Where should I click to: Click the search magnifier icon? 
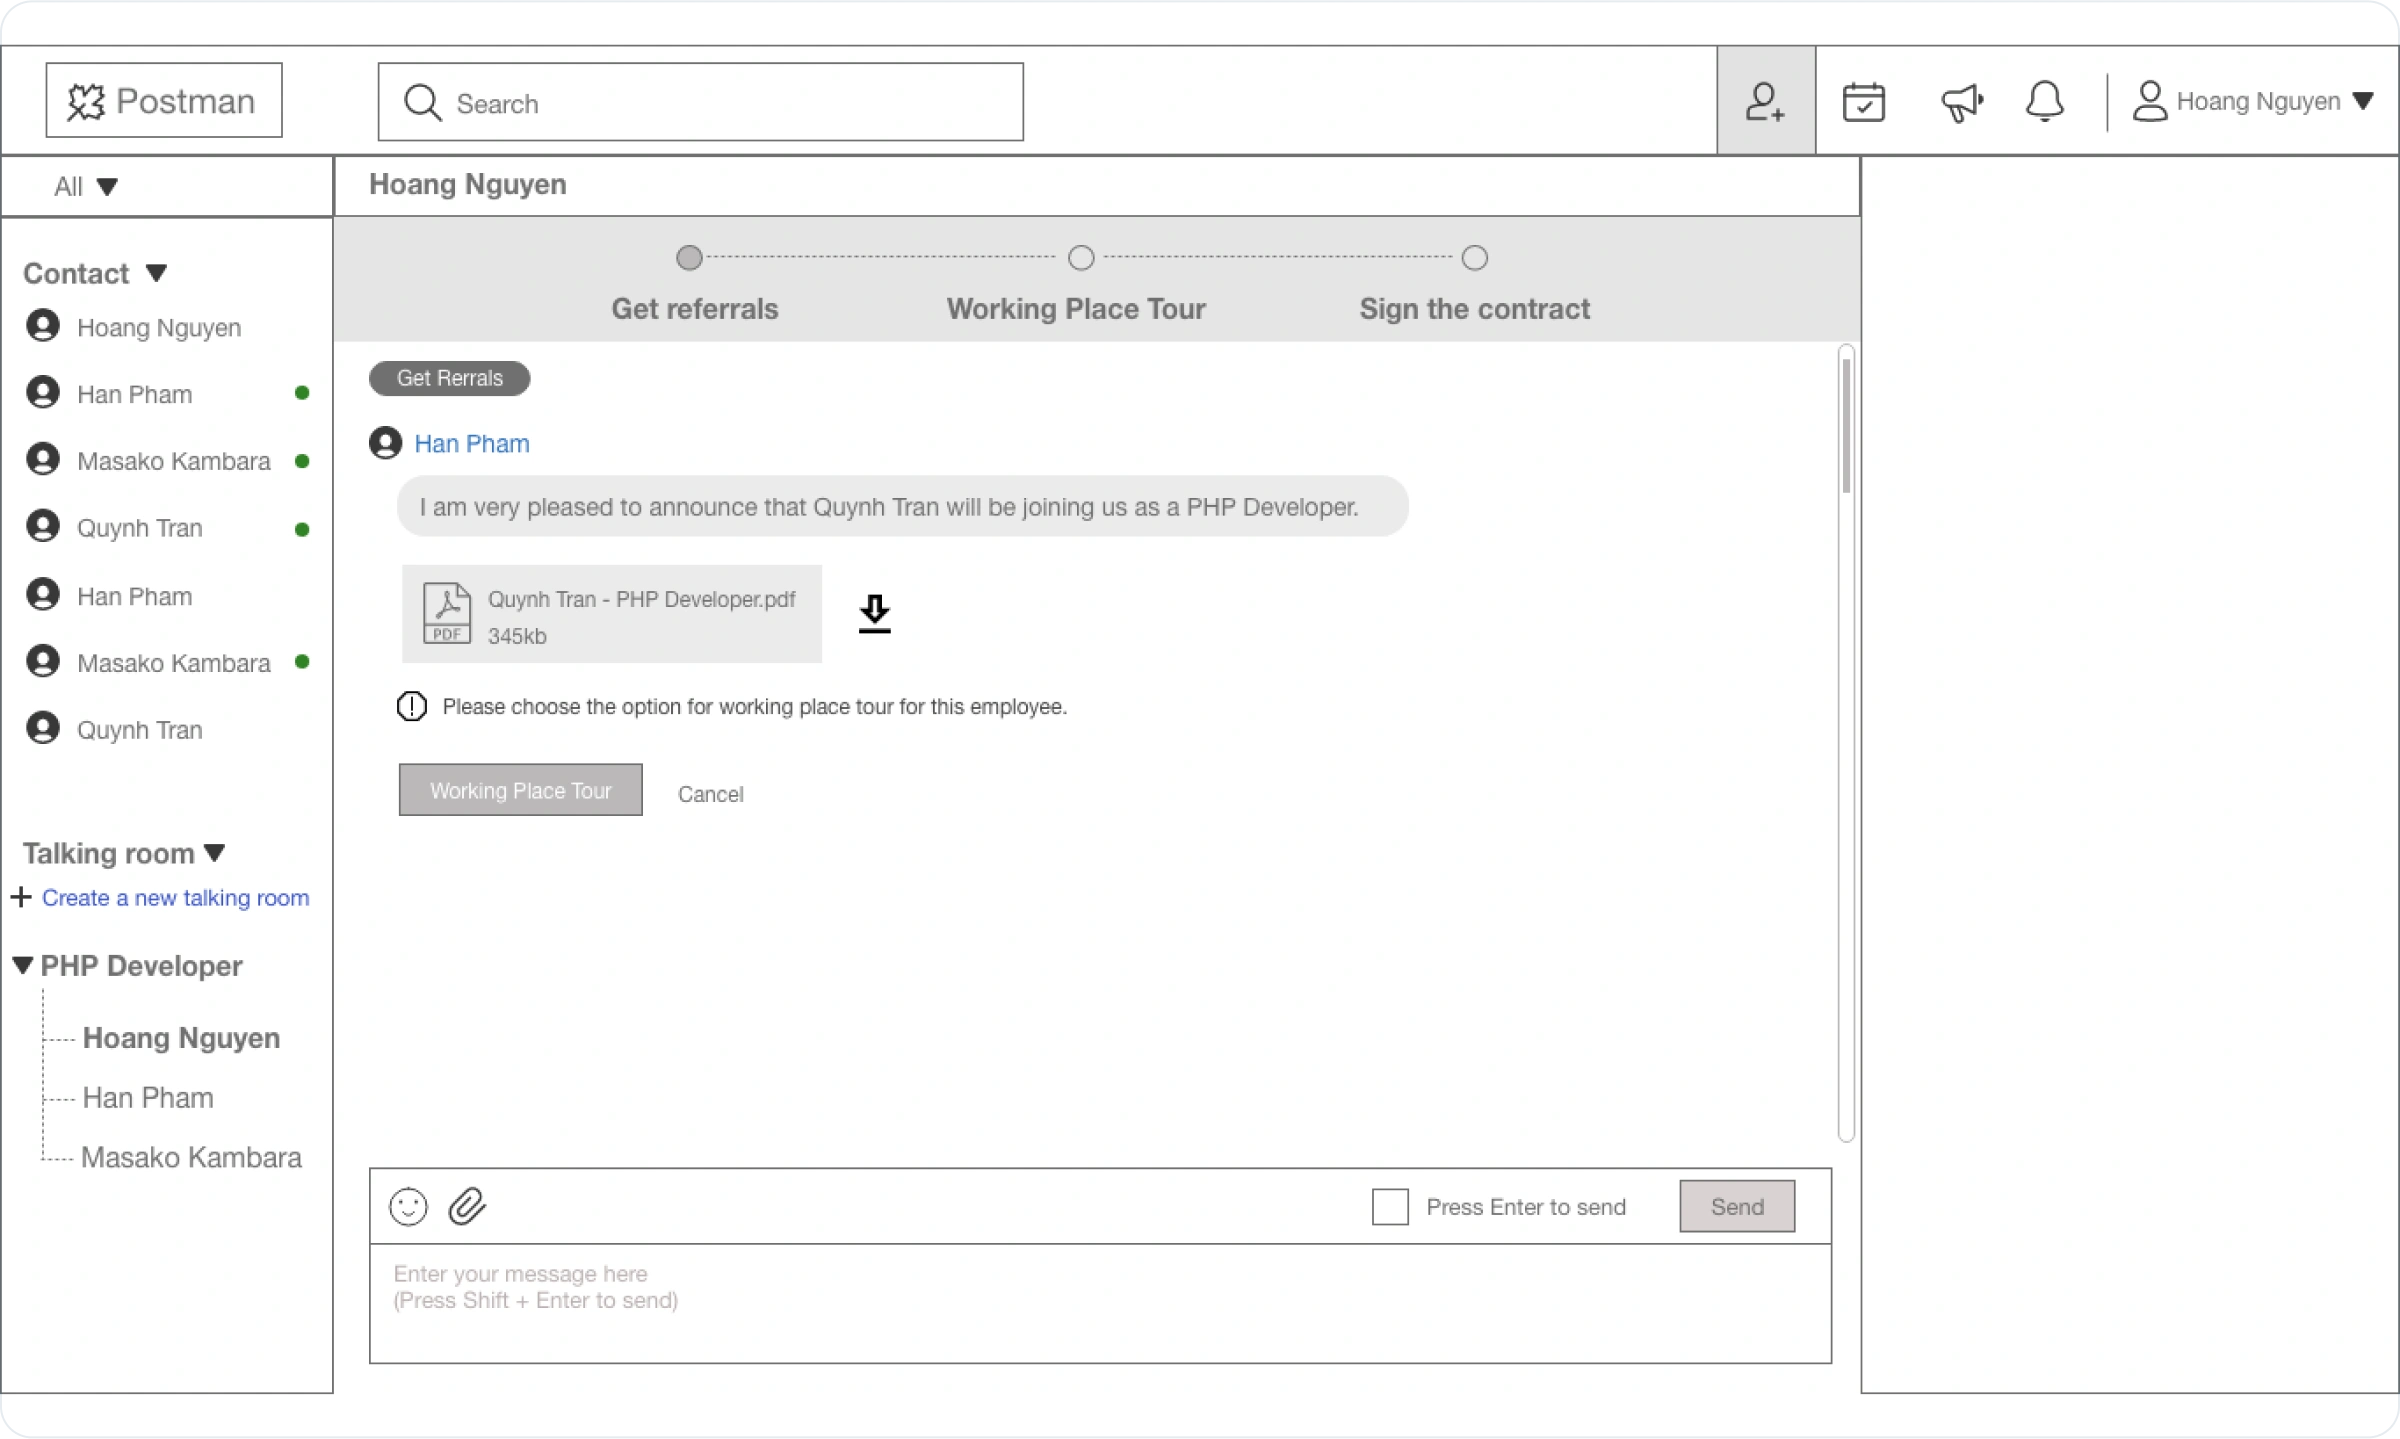[x=422, y=102]
